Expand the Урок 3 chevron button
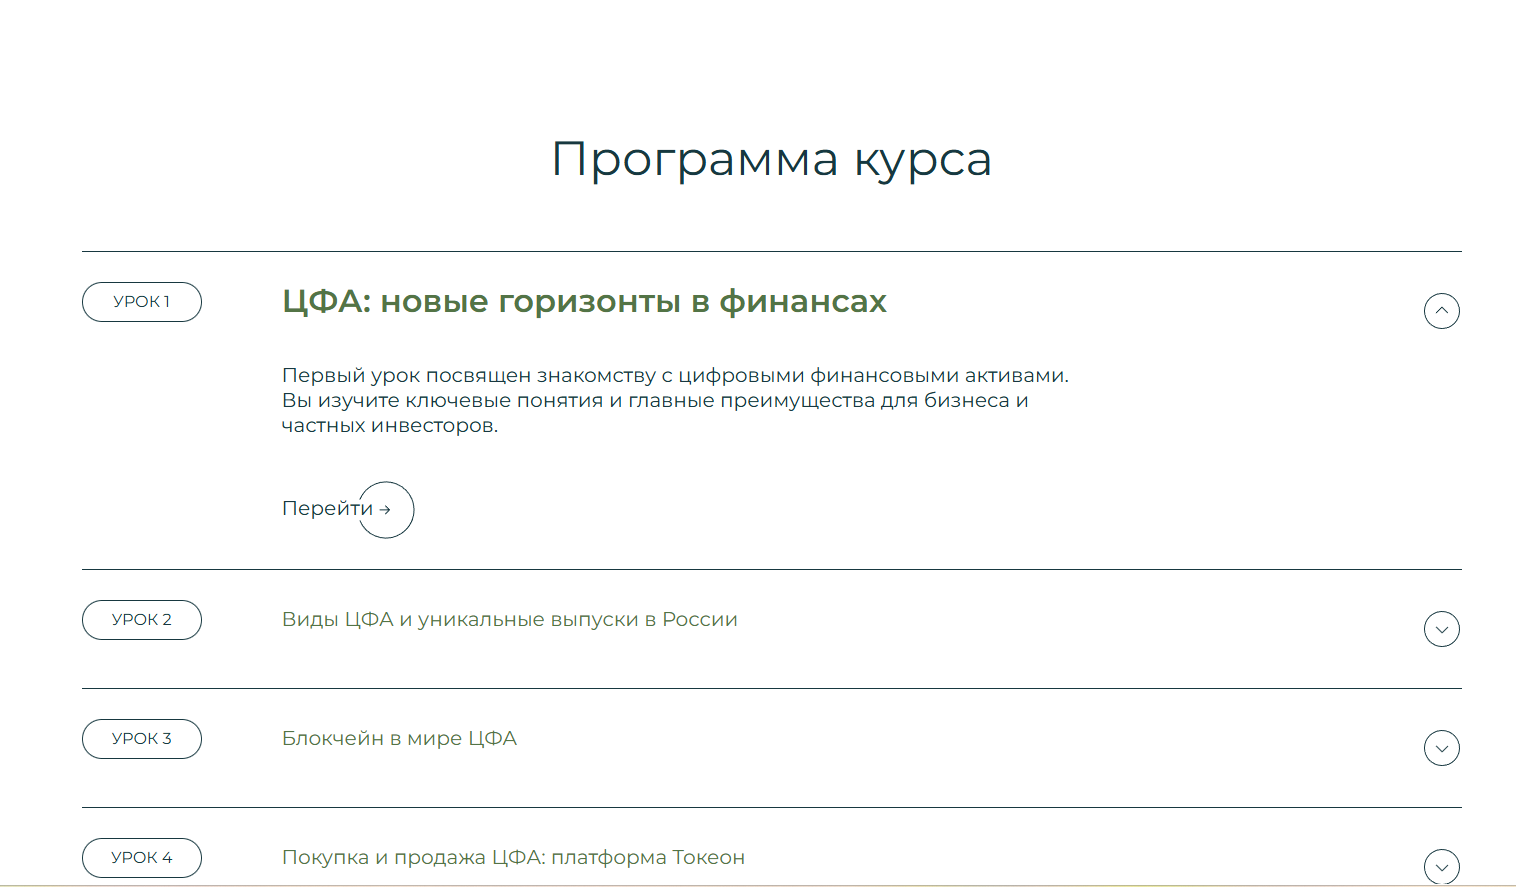This screenshot has height=887, width=1516. [x=1441, y=748]
